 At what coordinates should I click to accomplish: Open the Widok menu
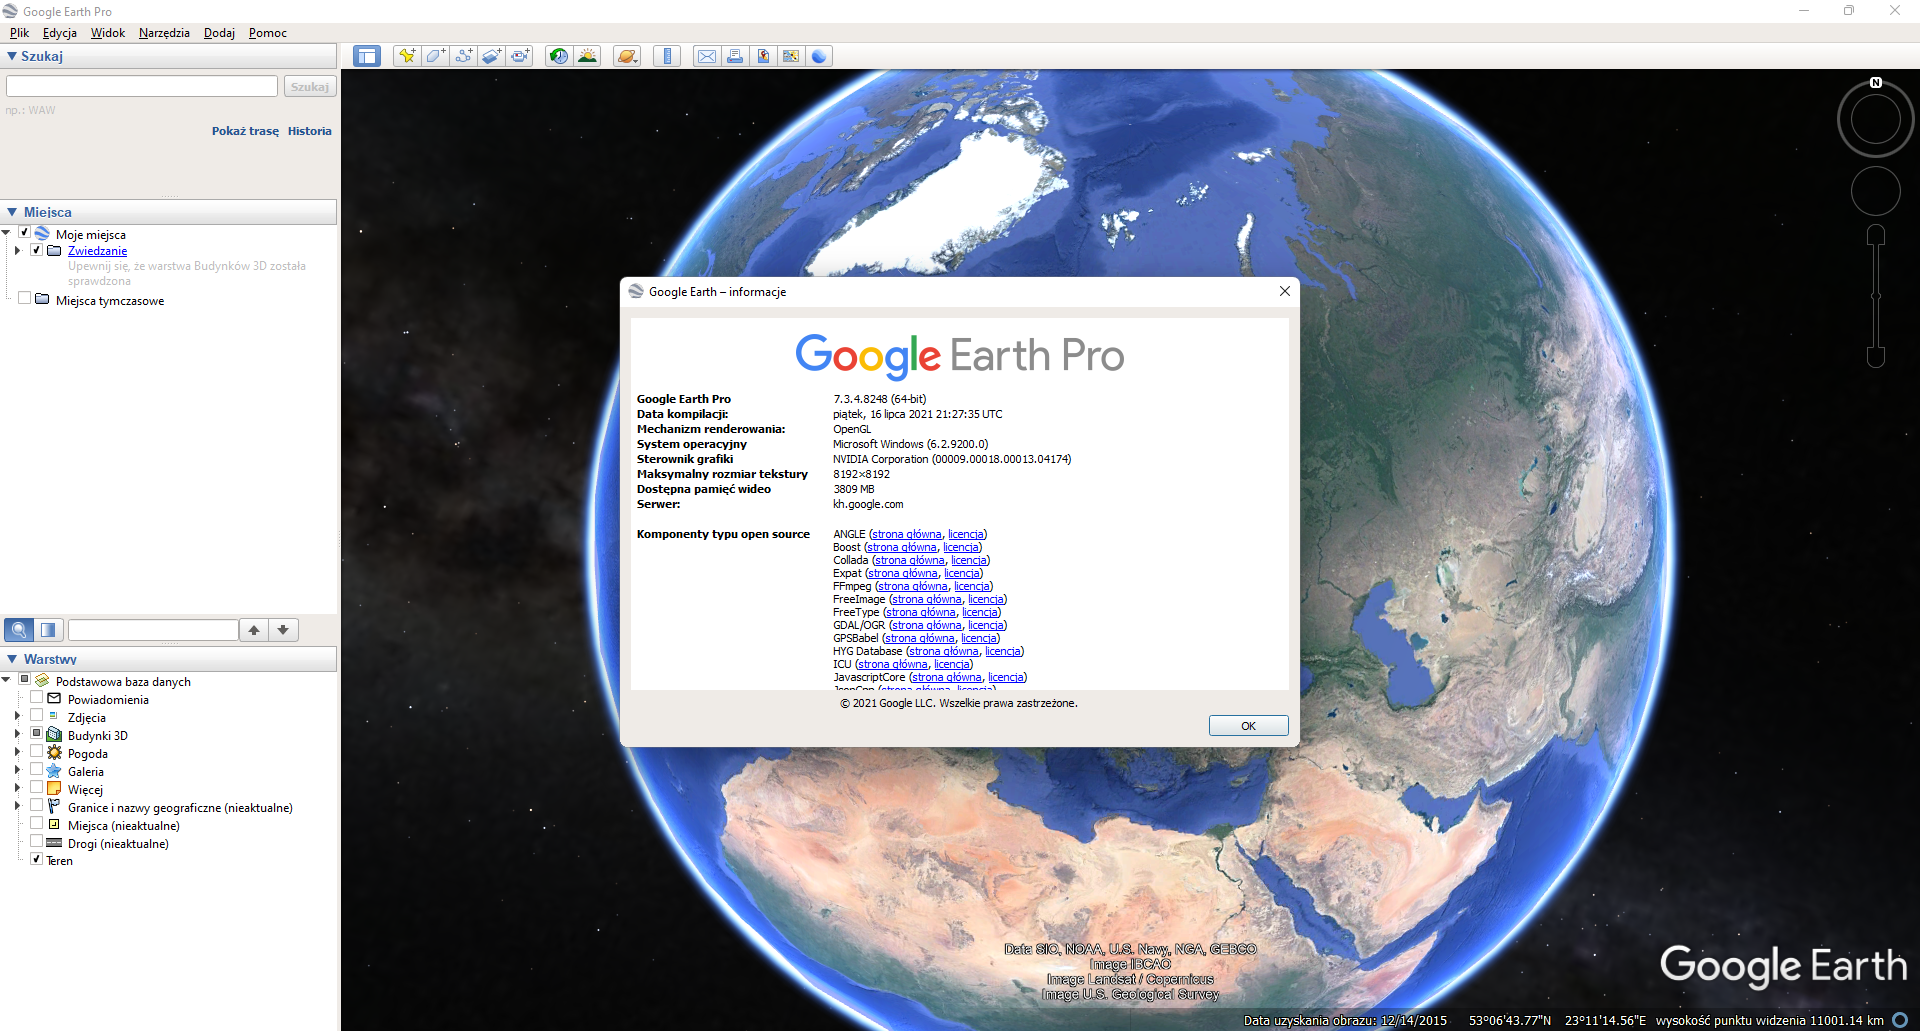(x=108, y=33)
